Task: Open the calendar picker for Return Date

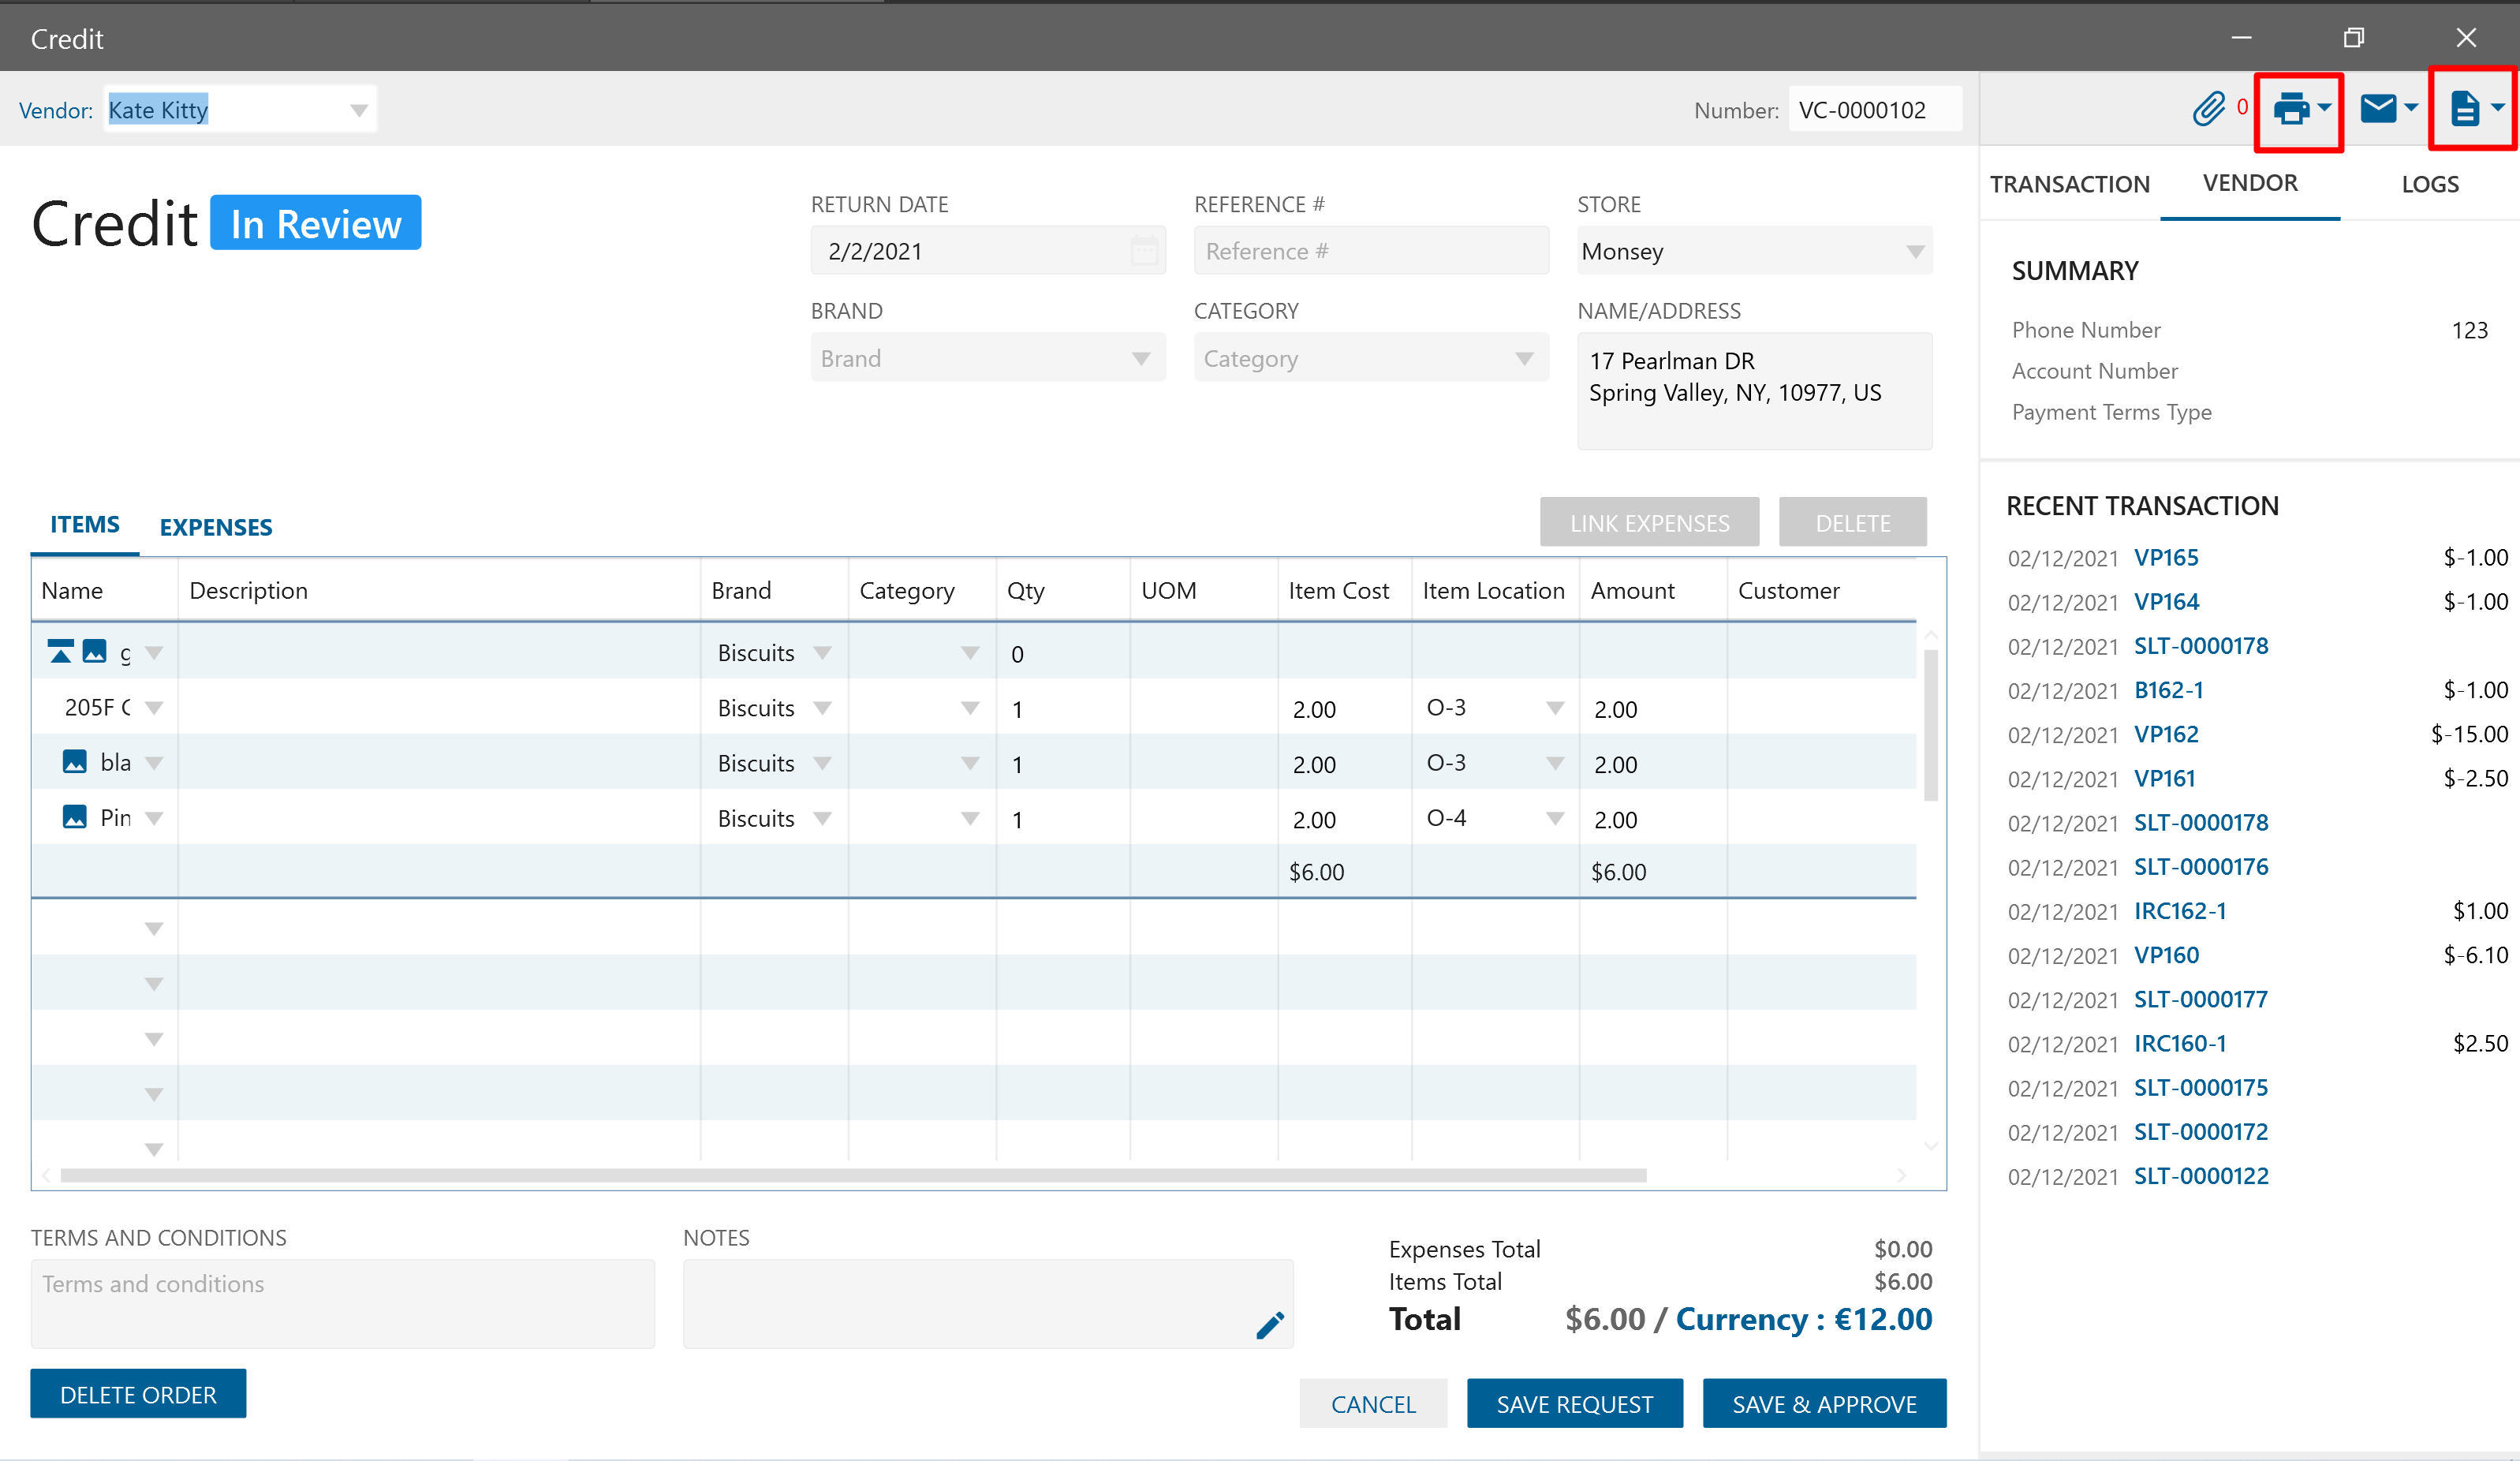Action: 1144,250
